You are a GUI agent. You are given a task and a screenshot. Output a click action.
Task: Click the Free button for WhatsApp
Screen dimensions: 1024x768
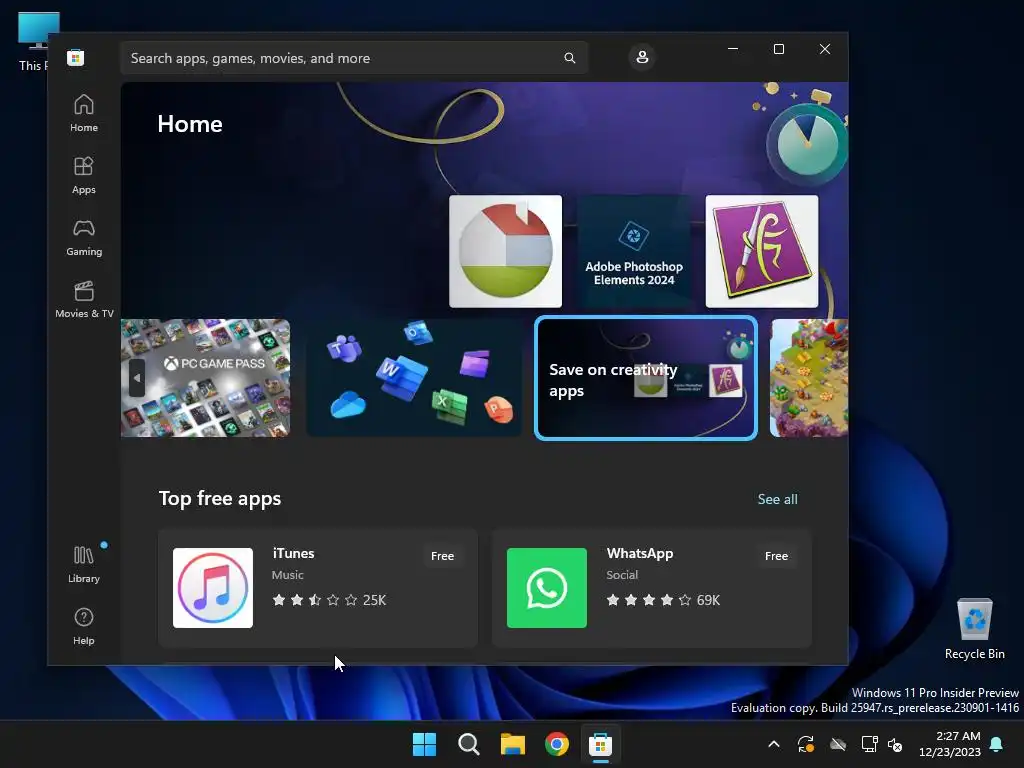pyautogui.click(x=776, y=556)
